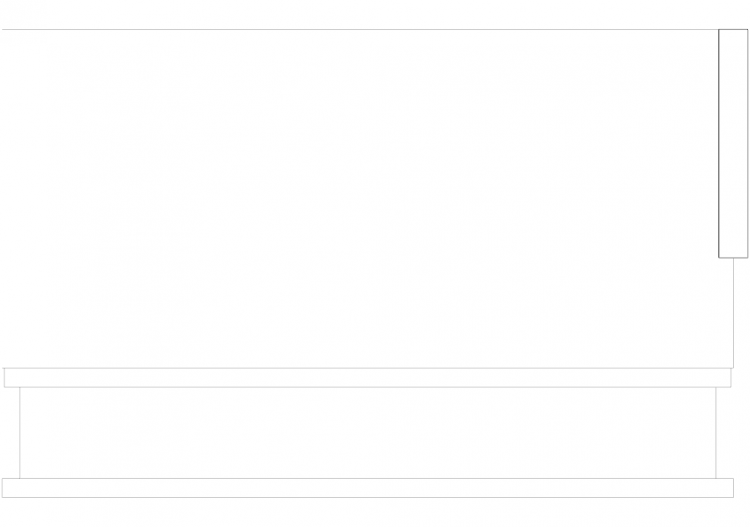Image resolution: width=750 pixels, height=527 pixels.
Task: Click the long horizontal top line
Action: click(360, 30)
